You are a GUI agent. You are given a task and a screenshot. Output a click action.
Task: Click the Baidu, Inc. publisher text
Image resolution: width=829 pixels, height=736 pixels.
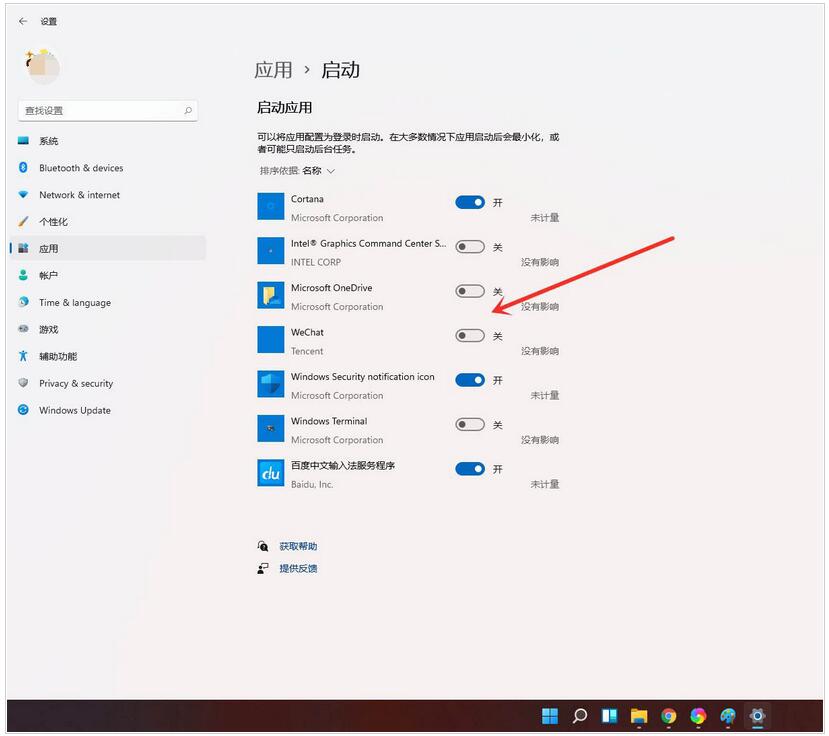311,484
